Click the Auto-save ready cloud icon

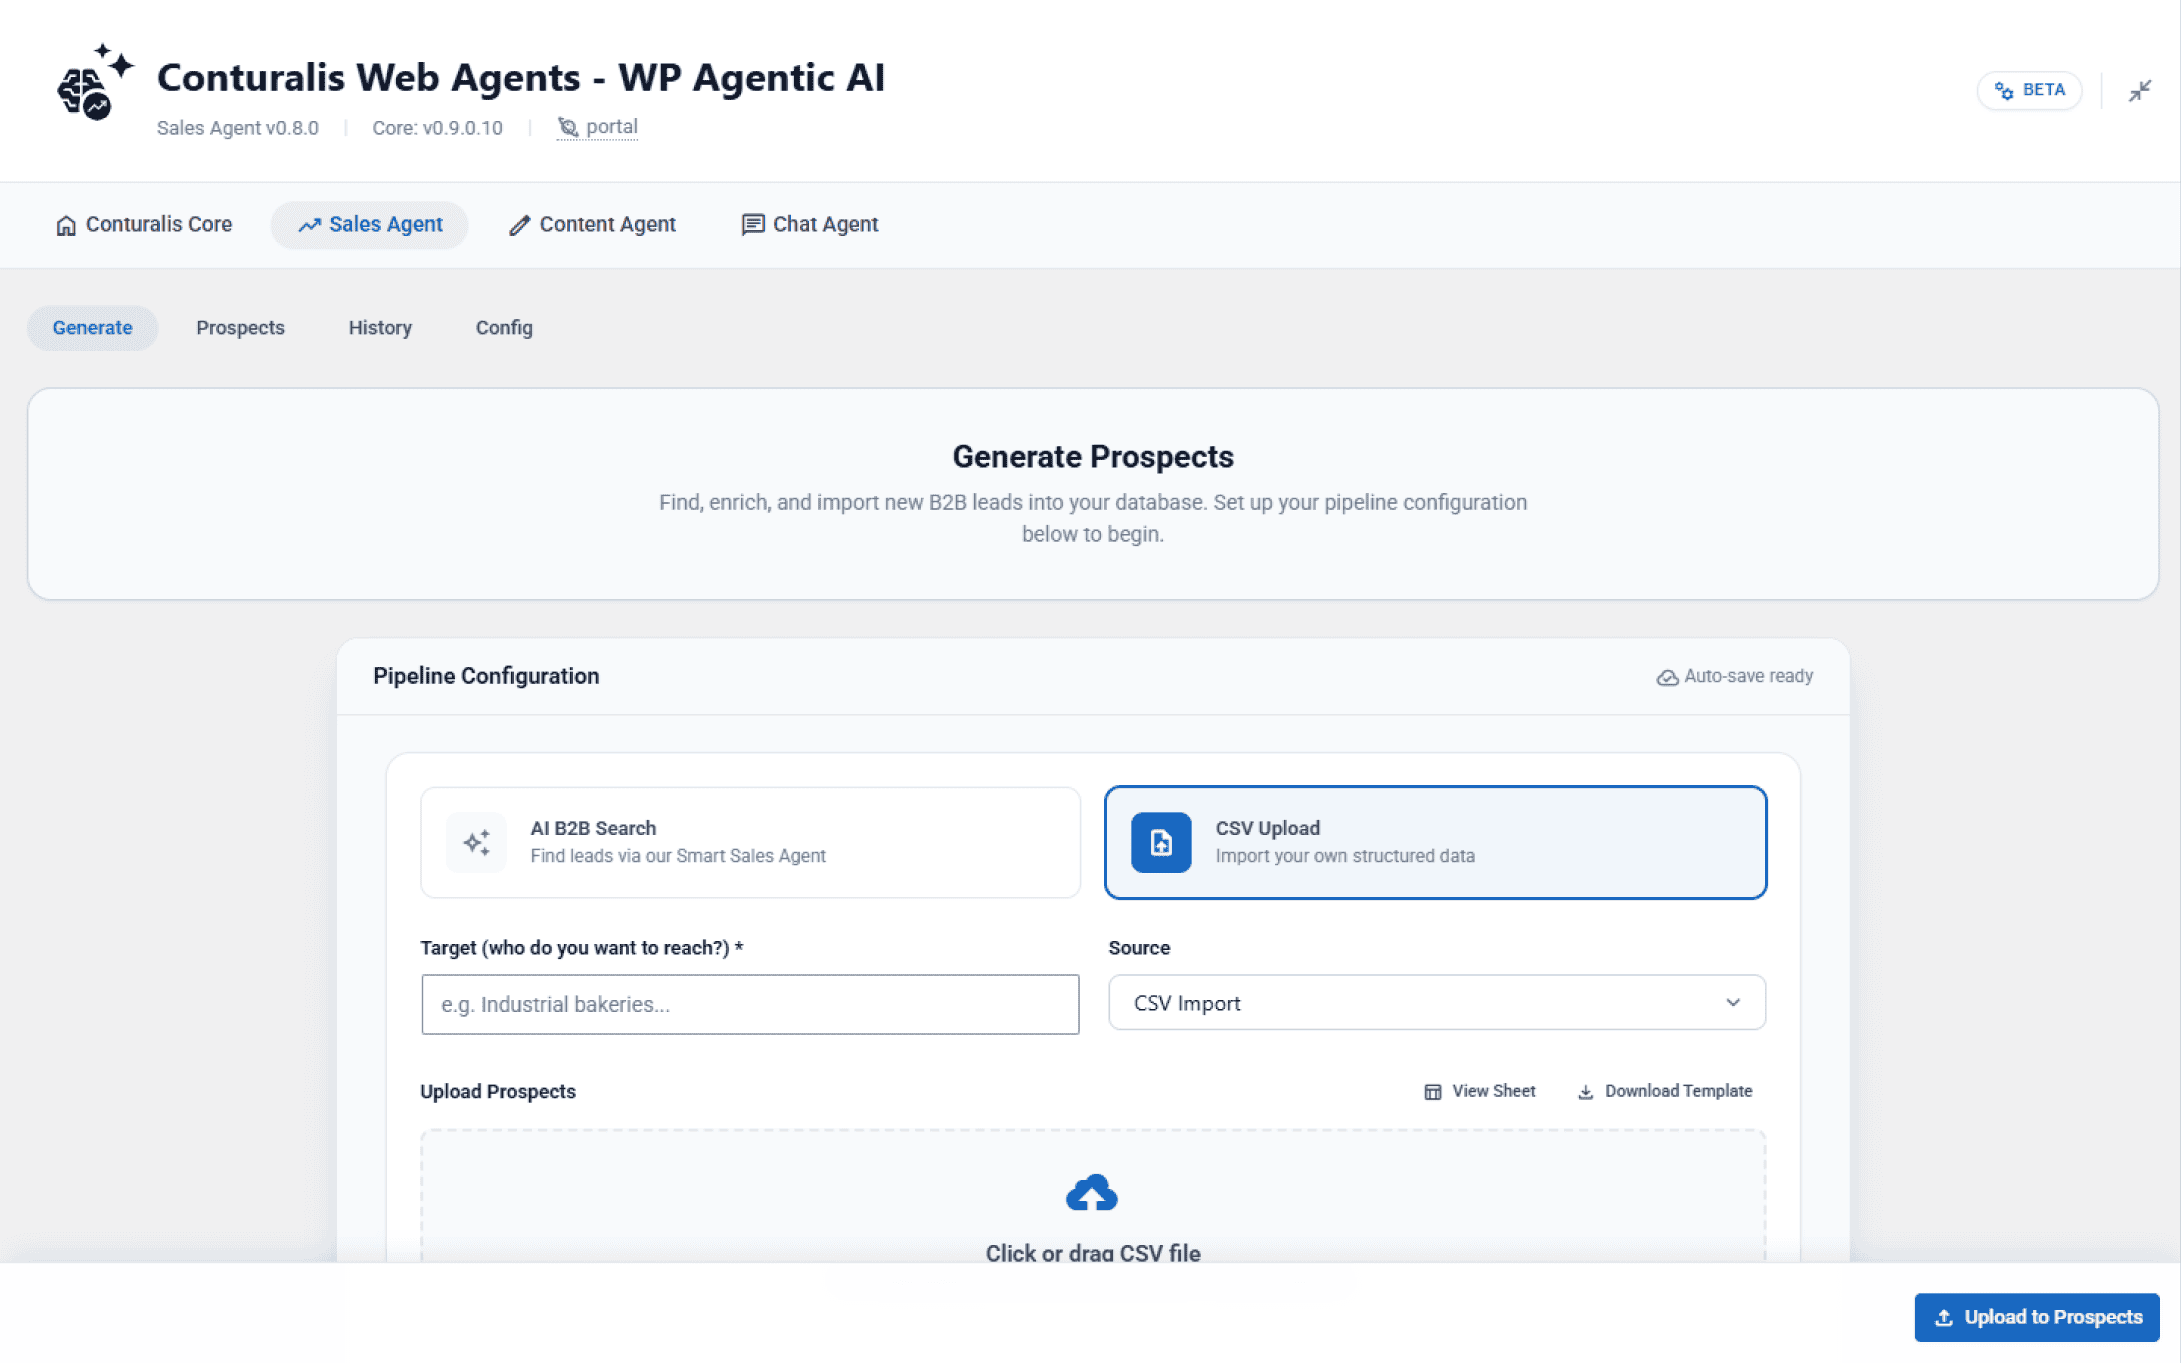click(x=1667, y=677)
